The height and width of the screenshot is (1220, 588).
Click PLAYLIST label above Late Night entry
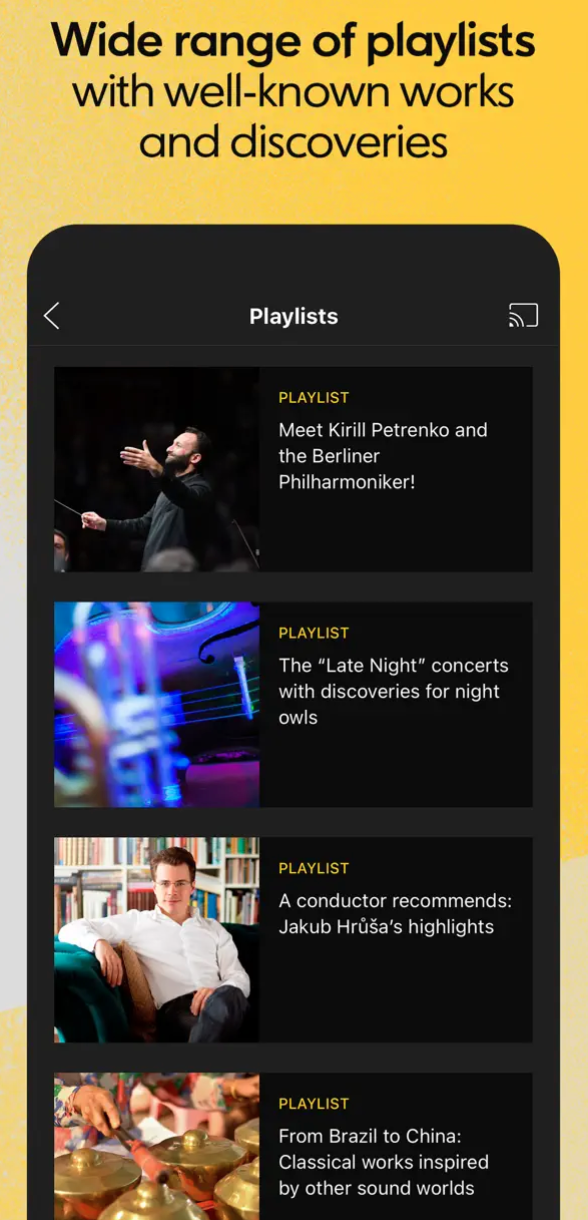point(314,633)
